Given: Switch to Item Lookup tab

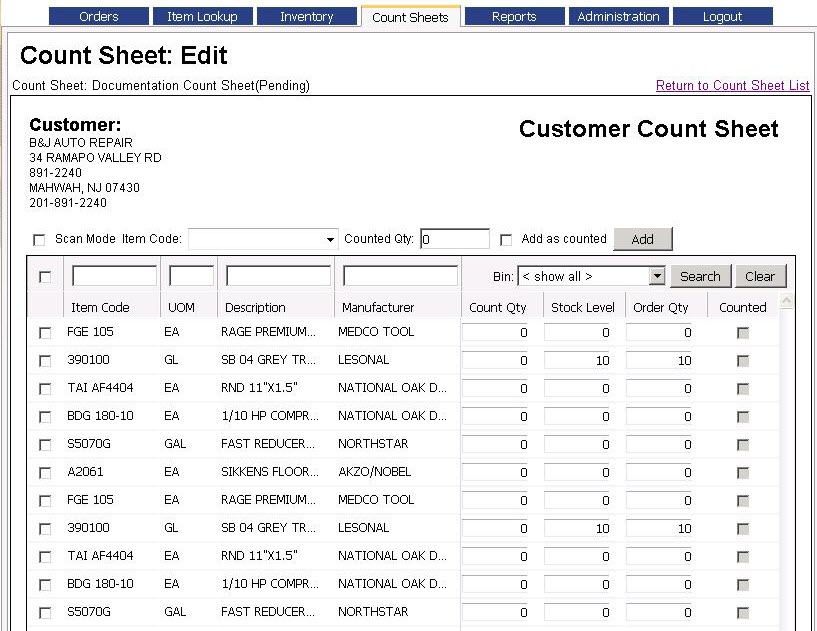Looking at the screenshot, I should coord(202,16).
